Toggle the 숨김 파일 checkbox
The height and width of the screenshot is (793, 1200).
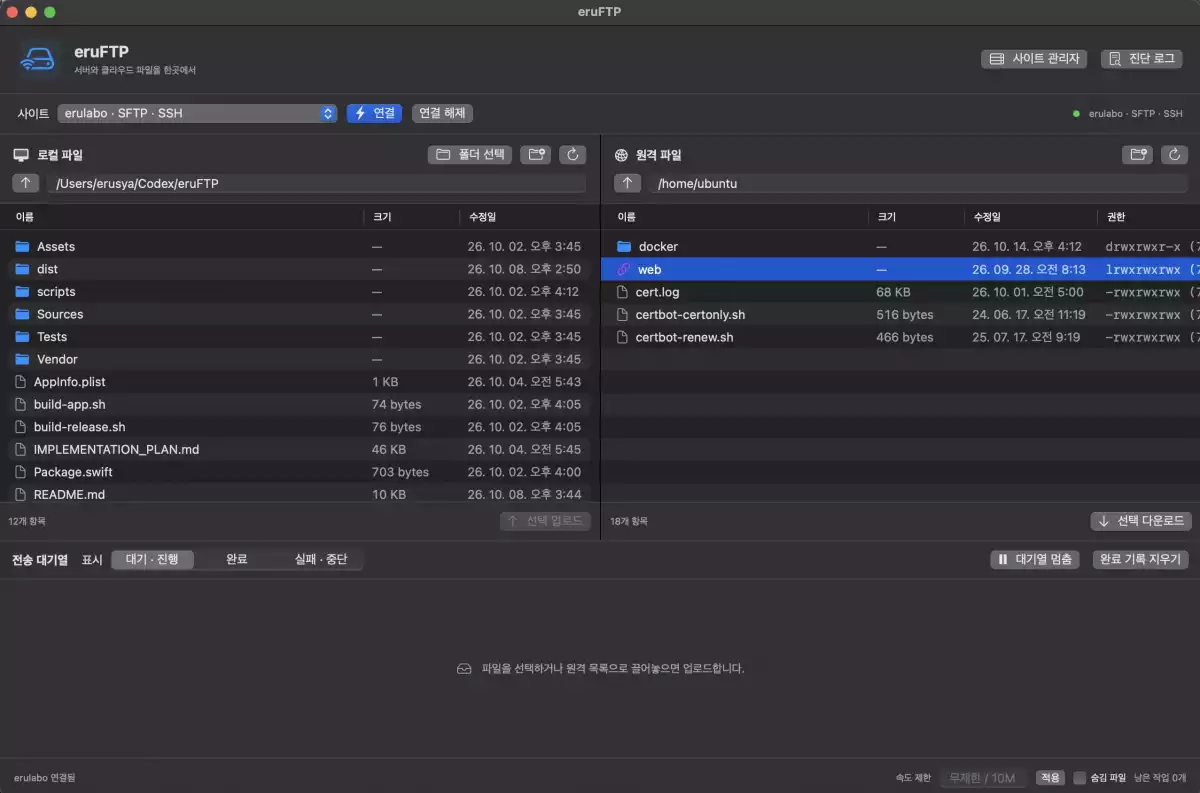click(x=1080, y=778)
